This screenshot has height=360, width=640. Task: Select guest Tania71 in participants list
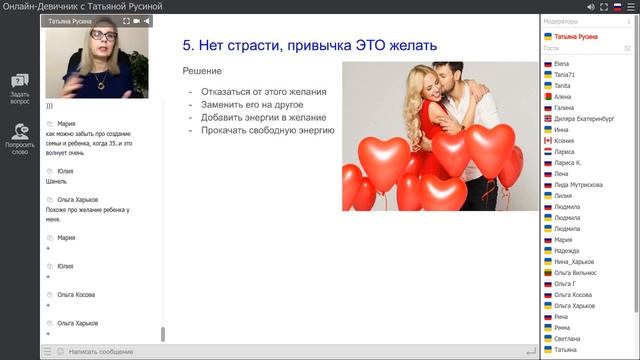564,75
